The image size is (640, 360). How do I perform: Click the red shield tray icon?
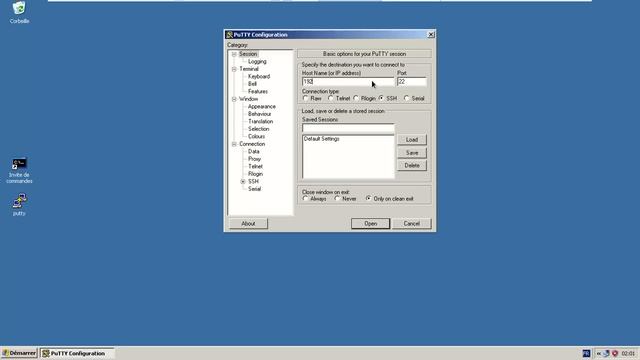(x=615, y=353)
